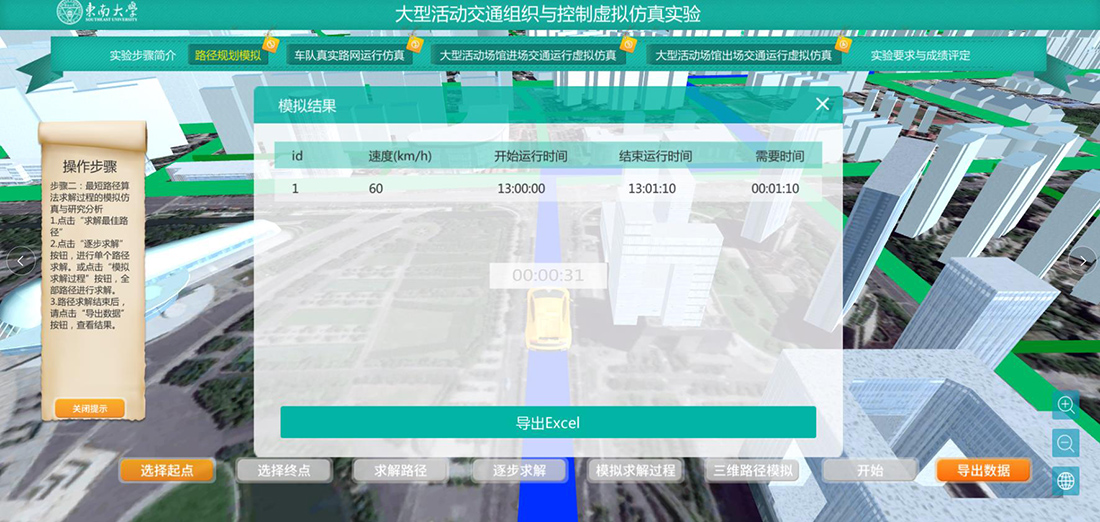Open 车队真实路网运行仿真 tab
The image size is (1100, 522).
348,56
